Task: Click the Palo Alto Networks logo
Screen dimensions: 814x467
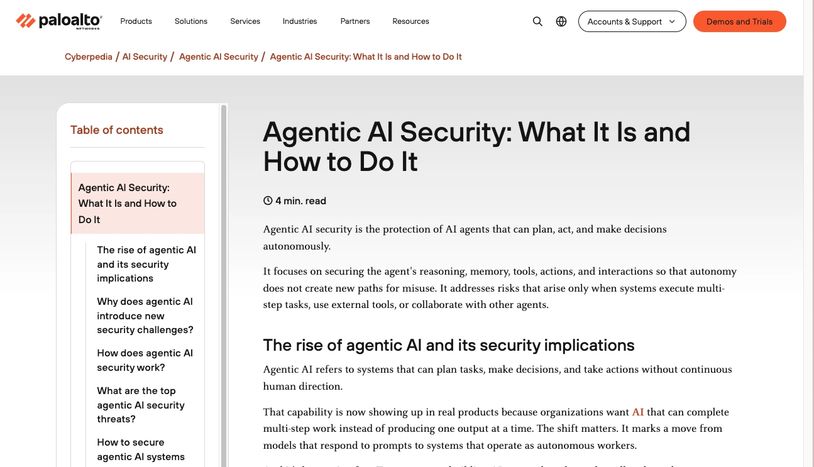Action: tap(59, 21)
